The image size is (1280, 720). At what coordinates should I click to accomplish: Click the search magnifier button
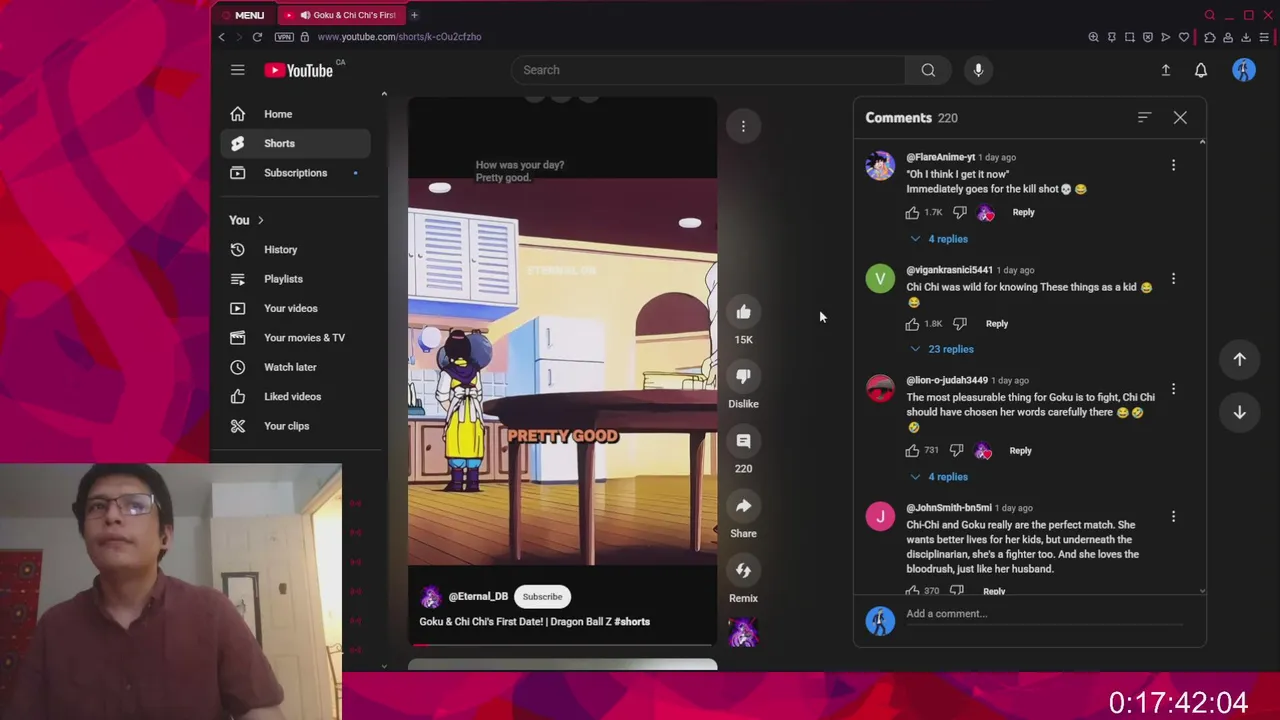coord(928,70)
